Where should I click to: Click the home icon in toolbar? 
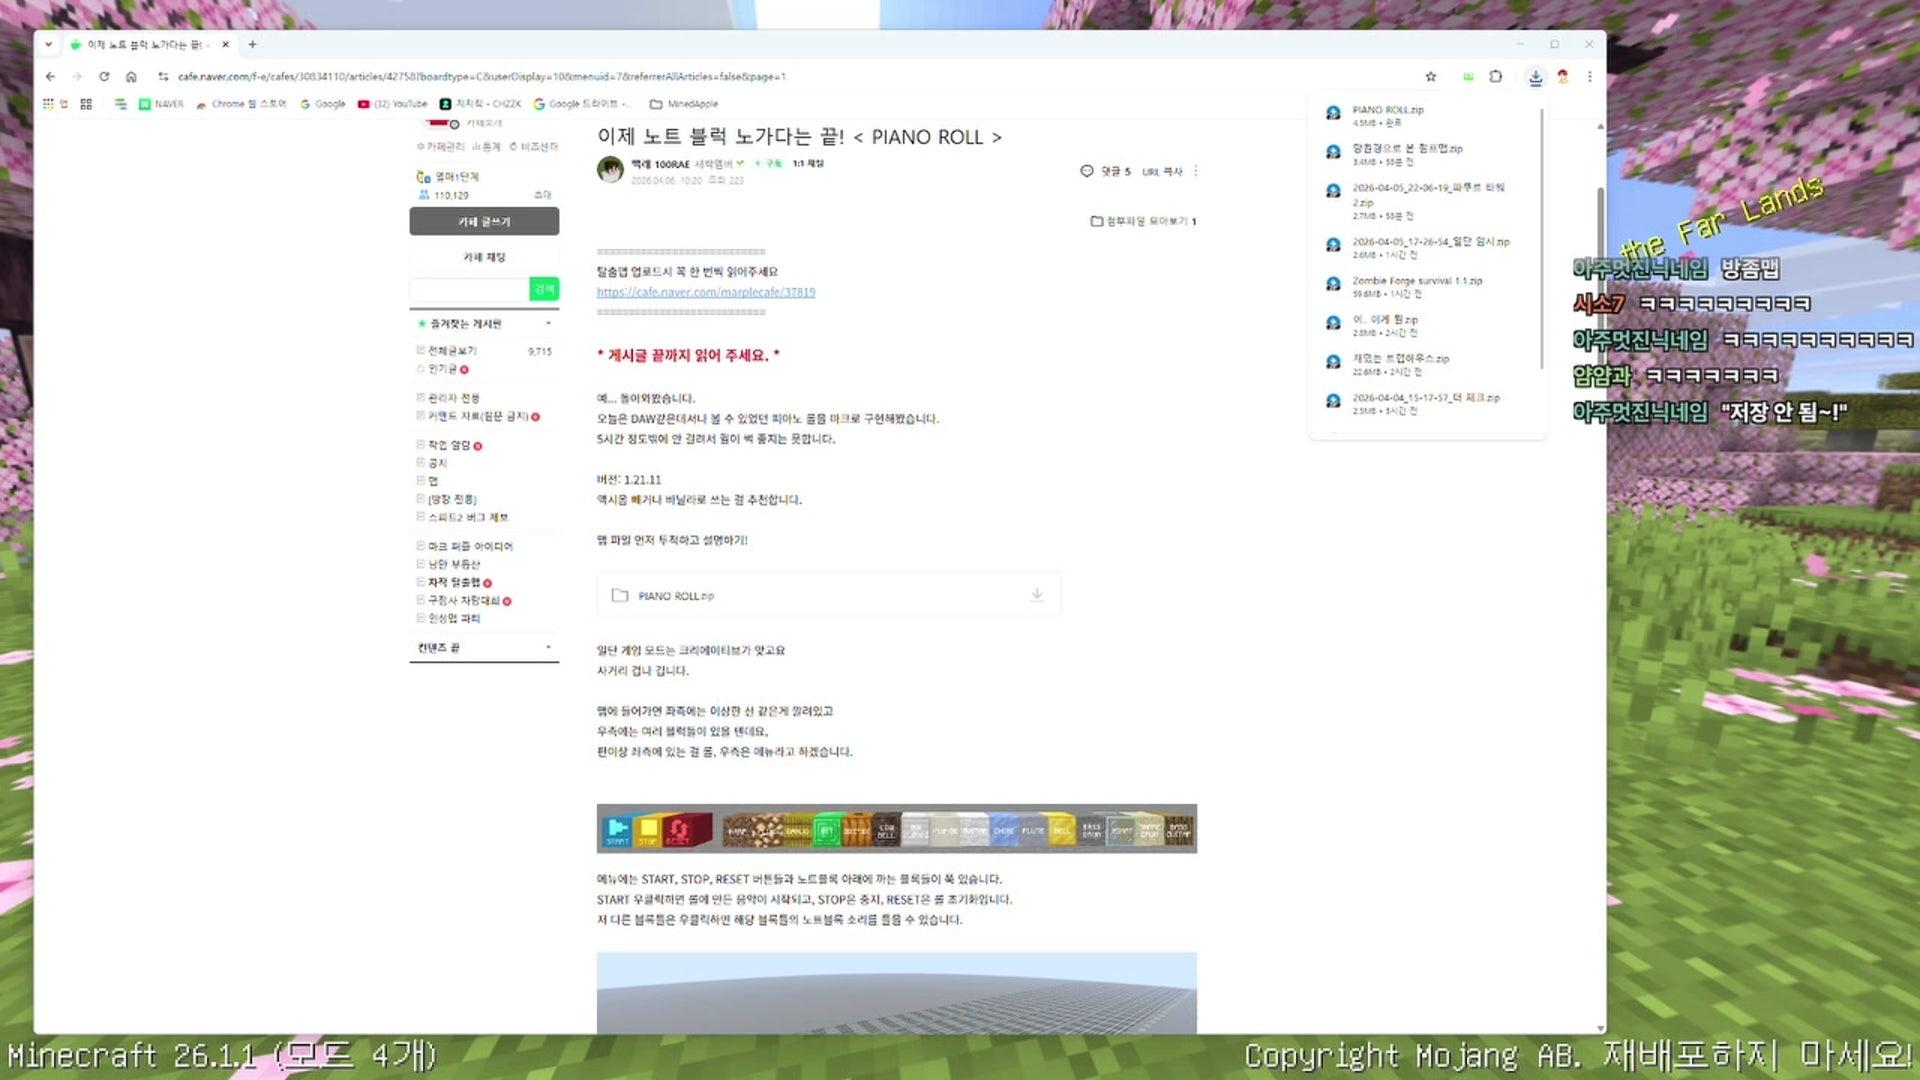pyautogui.click(x=131, y=76)
